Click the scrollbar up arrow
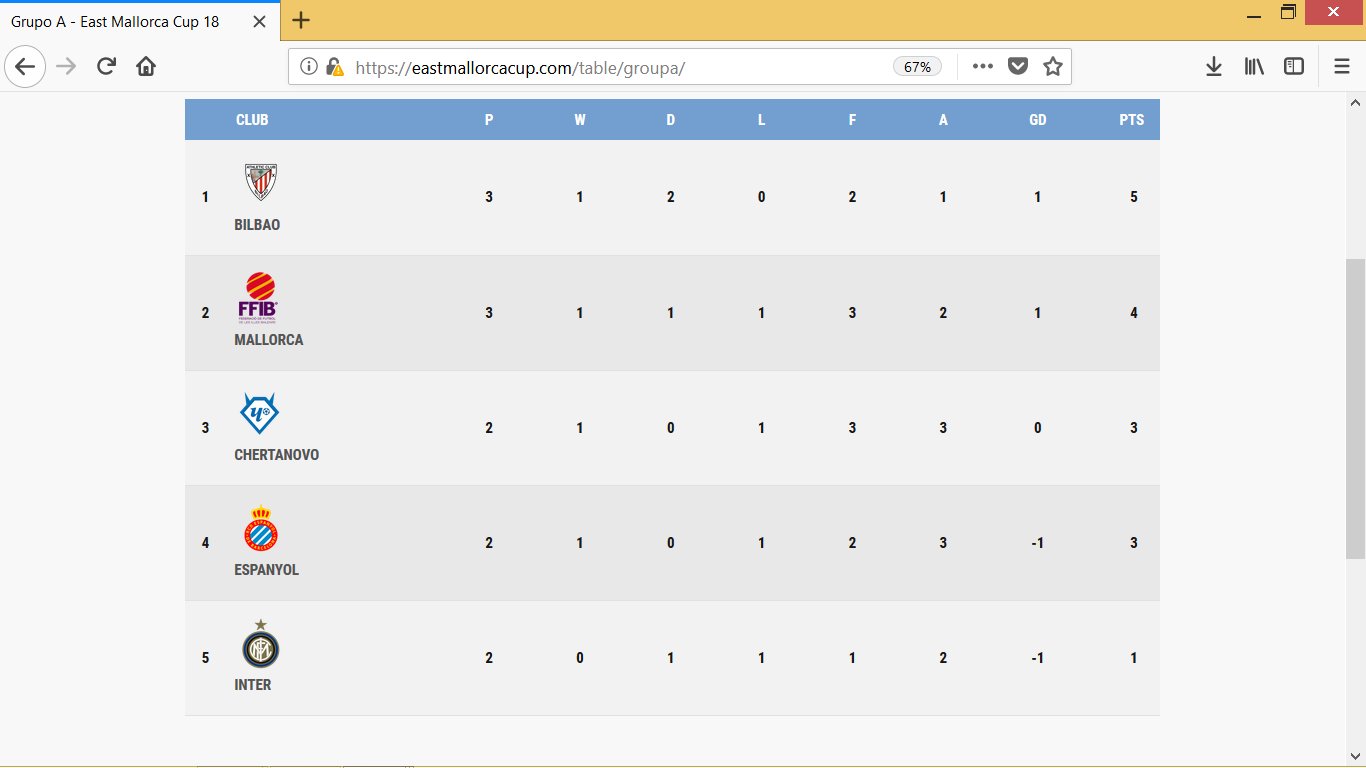This screenshot has width=1366, height=768. tap(1355, 102)
